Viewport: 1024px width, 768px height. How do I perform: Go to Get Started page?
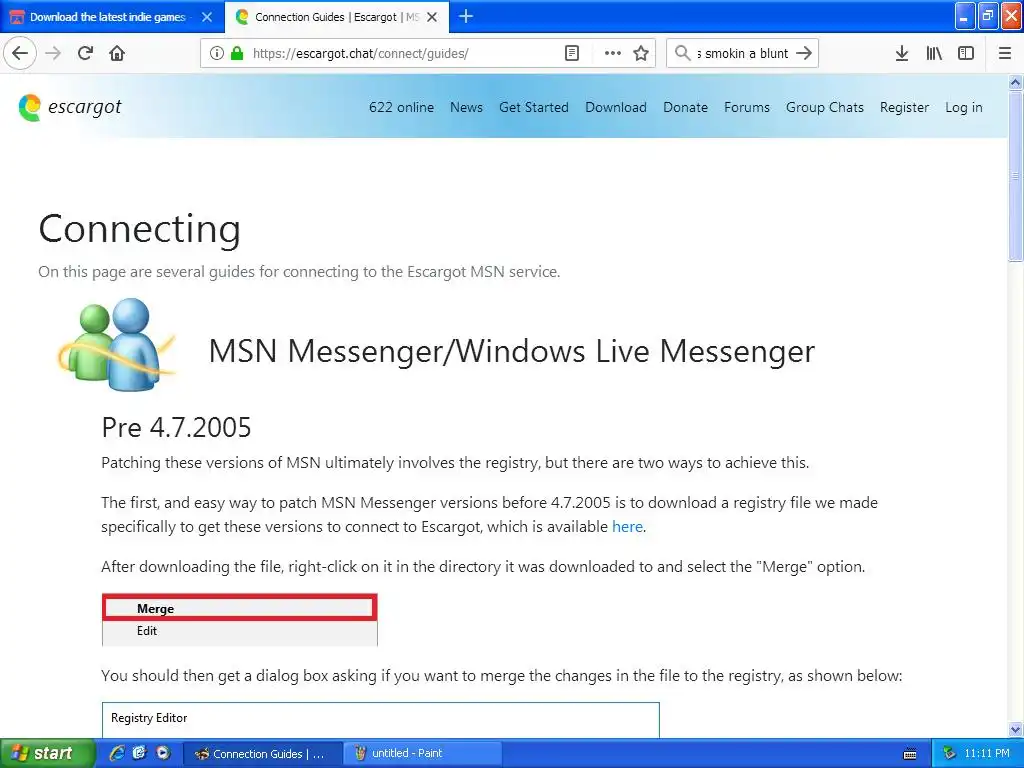point(534,107)
